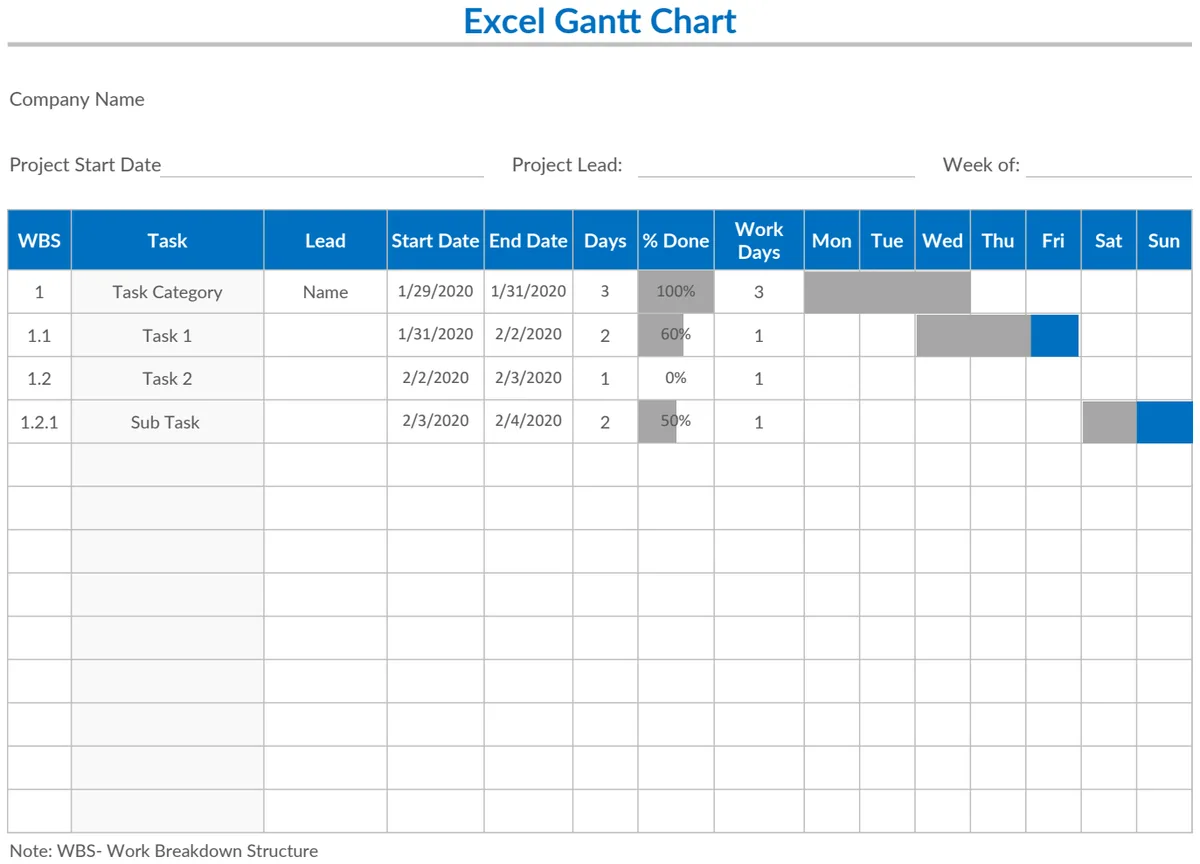Select the Sat column header

[x=1108, y=240]
